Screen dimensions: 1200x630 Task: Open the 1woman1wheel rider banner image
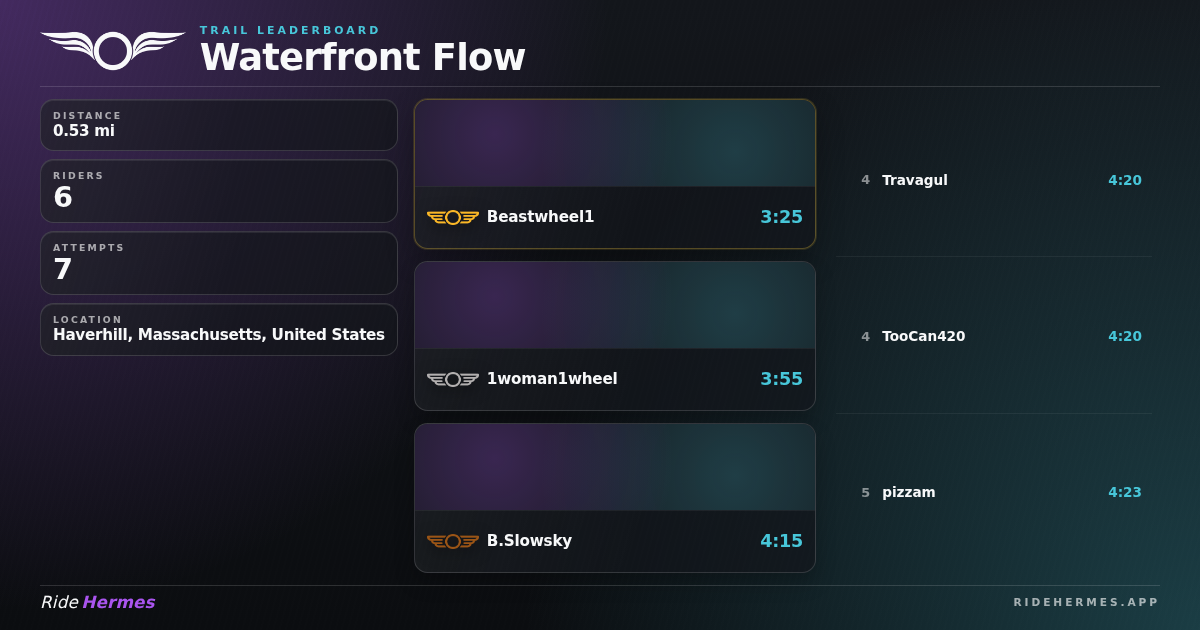pyautogui.click(x=615, y=305)
